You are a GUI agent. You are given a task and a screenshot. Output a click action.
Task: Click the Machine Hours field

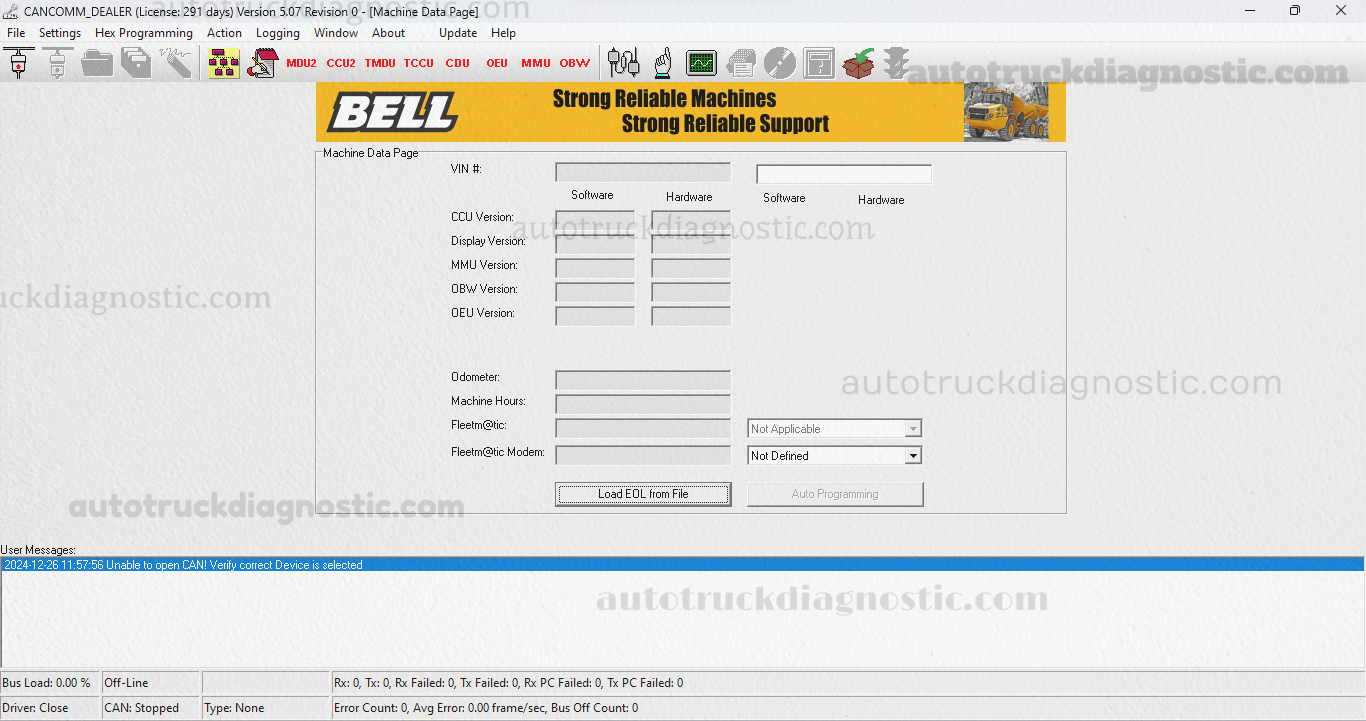pyautogui.click(x=643, y=404)
